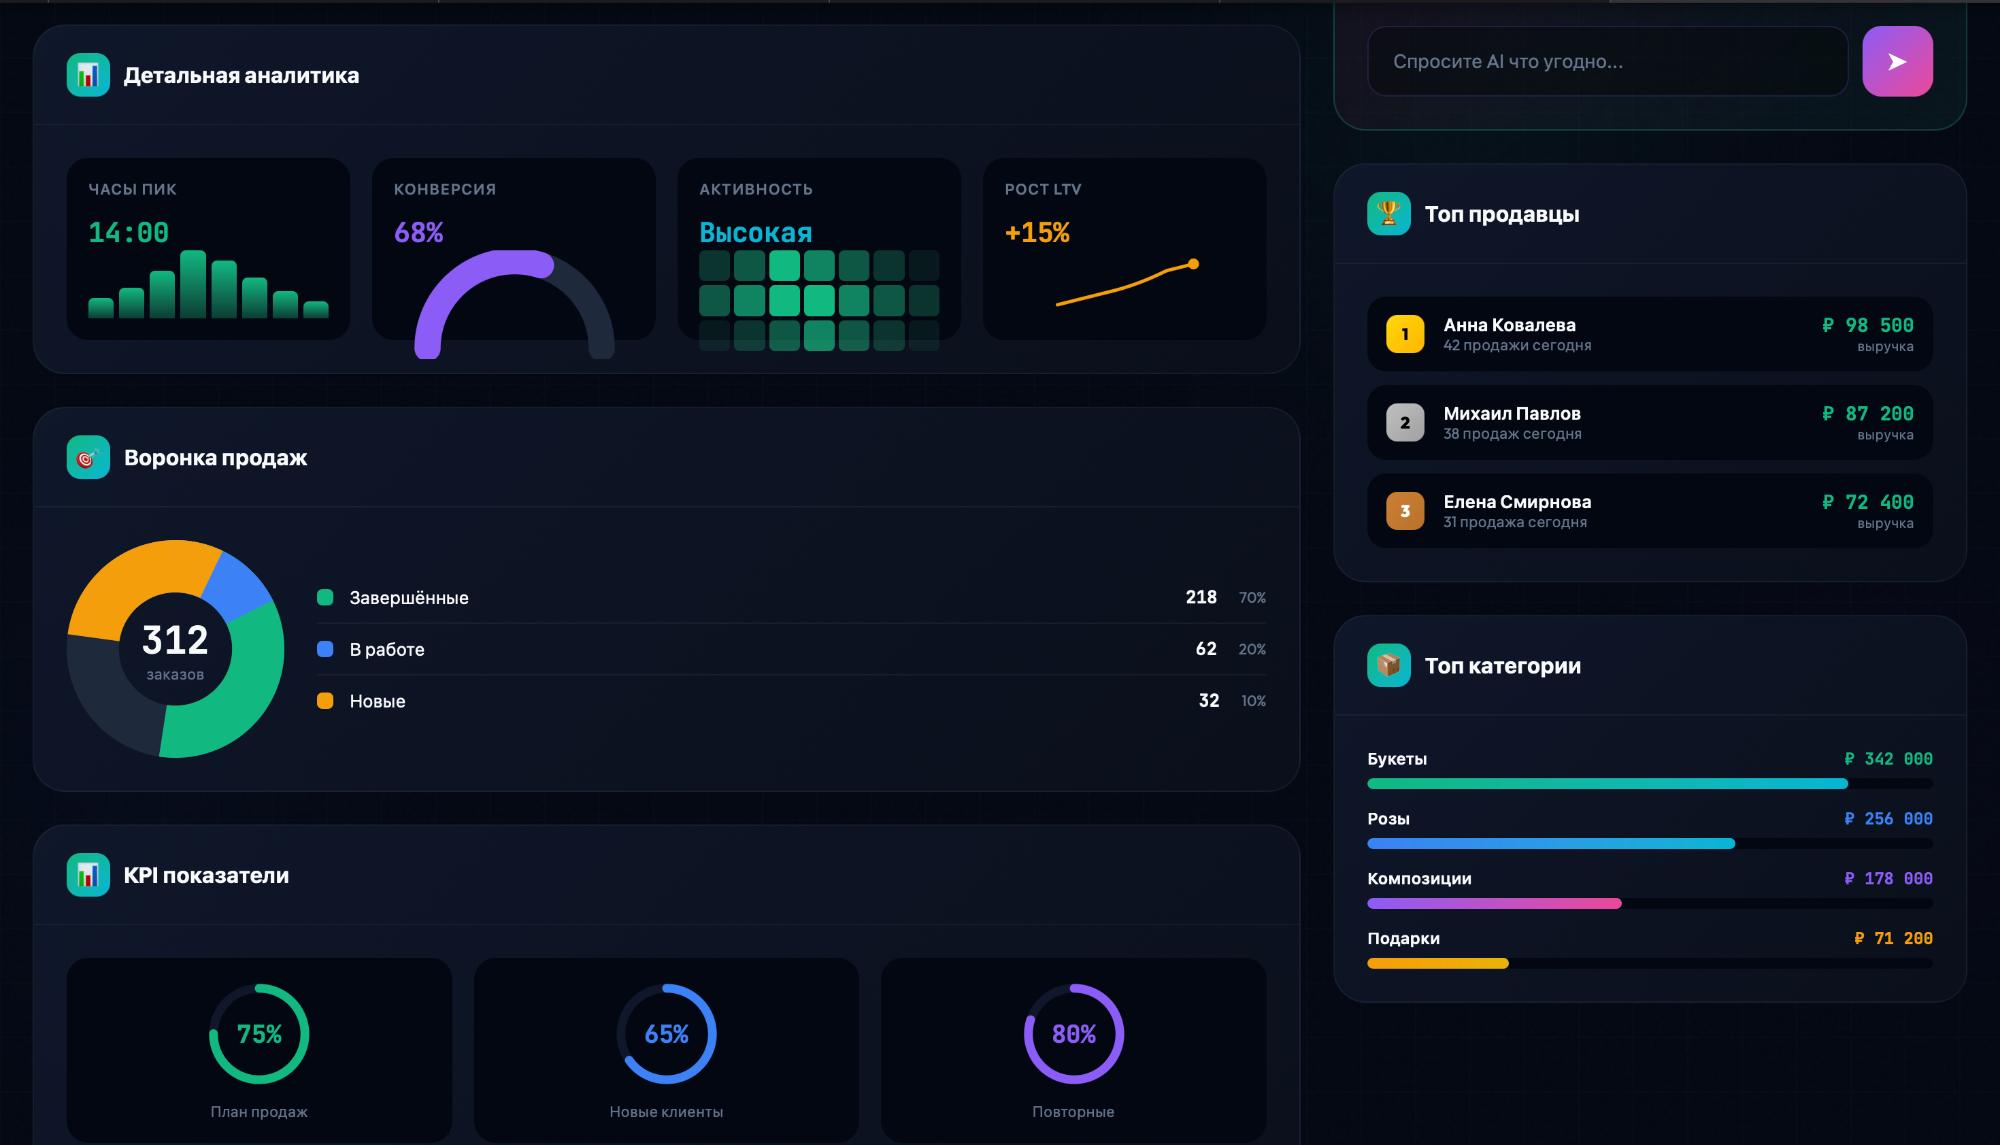Click the package icon in Топ категории panel
This screenshot has width=2000, height=1145.
click(1391, 665)
